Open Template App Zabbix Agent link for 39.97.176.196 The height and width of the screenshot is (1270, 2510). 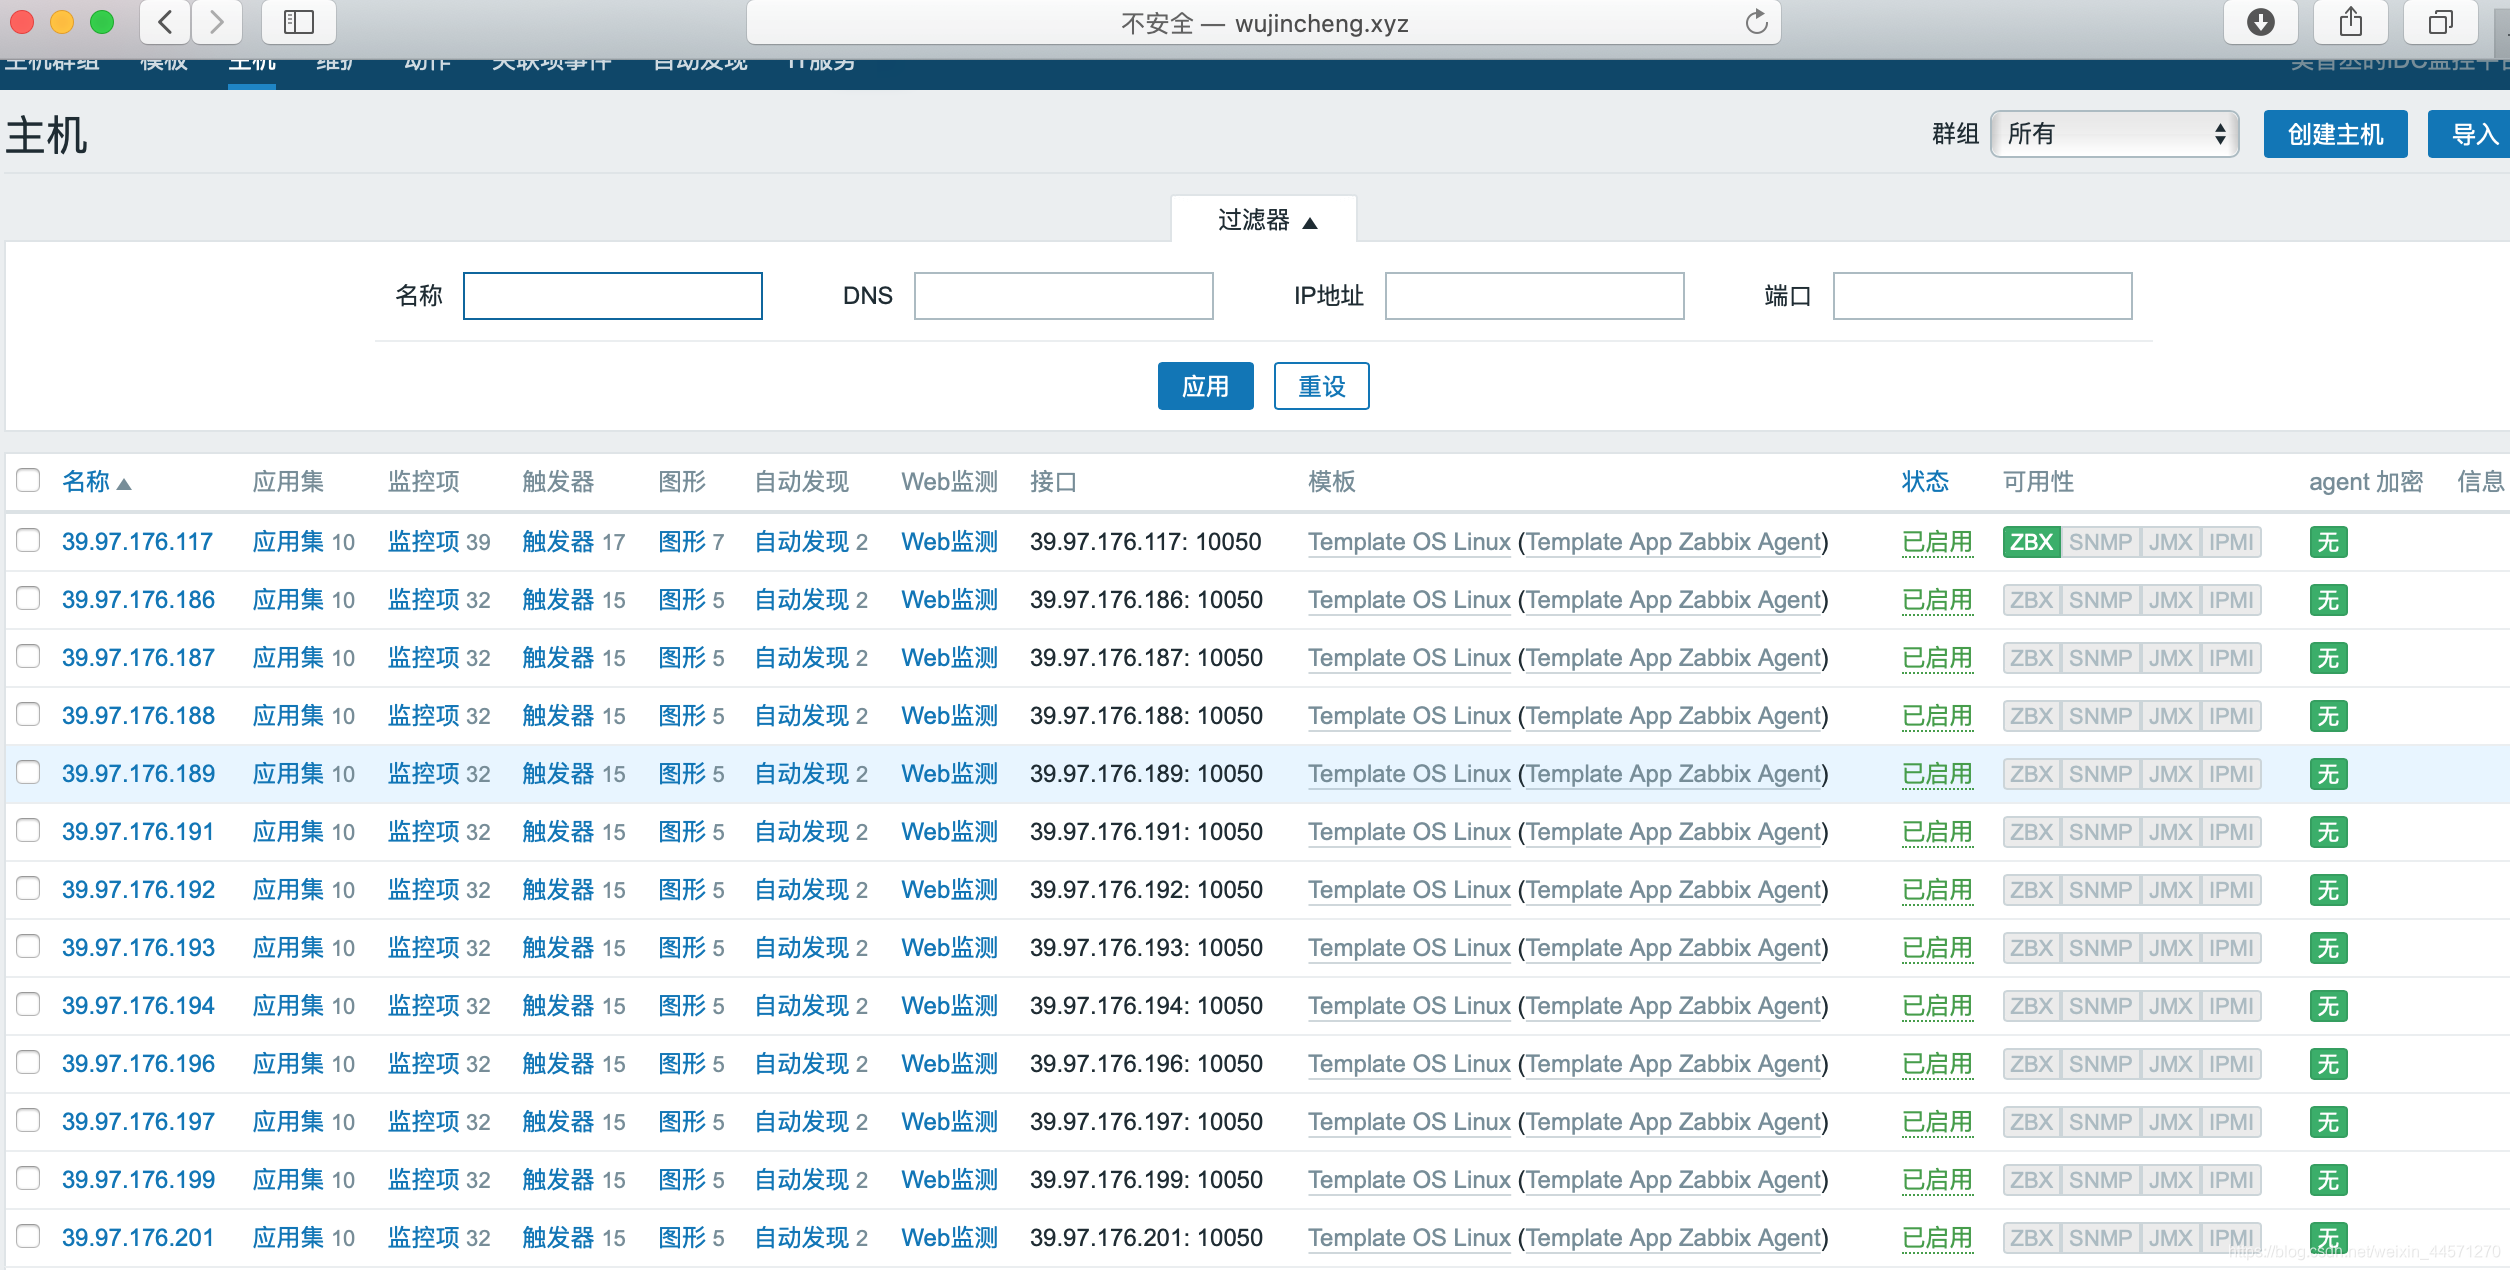point(1674,1064)
